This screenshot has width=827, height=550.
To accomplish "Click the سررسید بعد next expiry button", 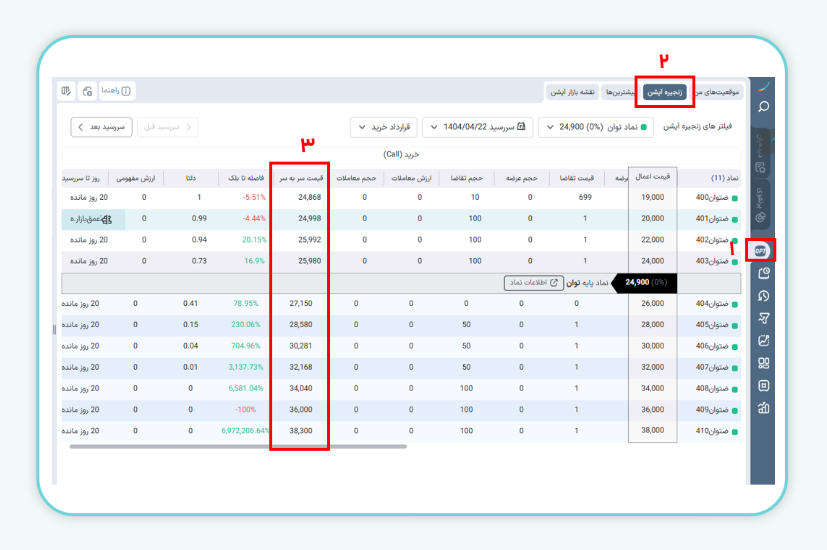I will pos(102,127).
